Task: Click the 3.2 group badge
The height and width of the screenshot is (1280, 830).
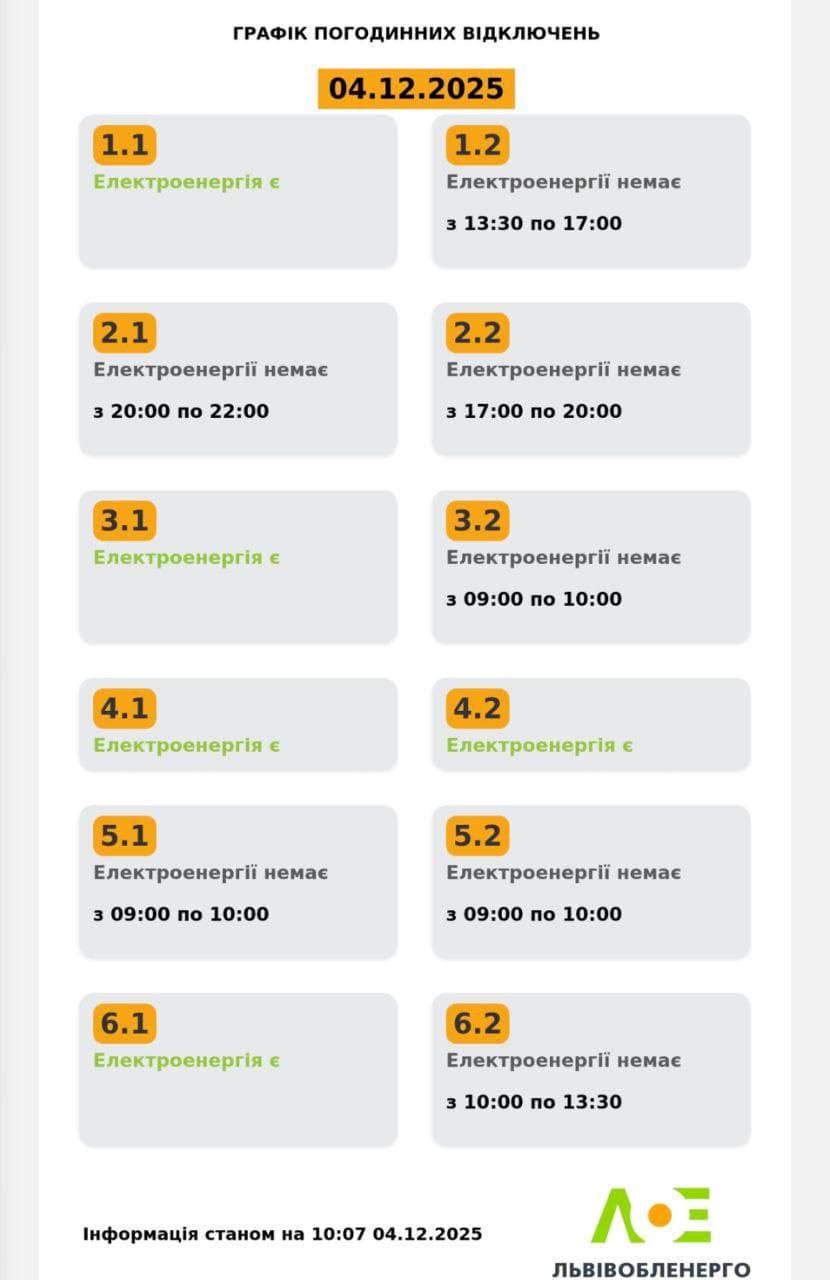Action: (477, 521)
